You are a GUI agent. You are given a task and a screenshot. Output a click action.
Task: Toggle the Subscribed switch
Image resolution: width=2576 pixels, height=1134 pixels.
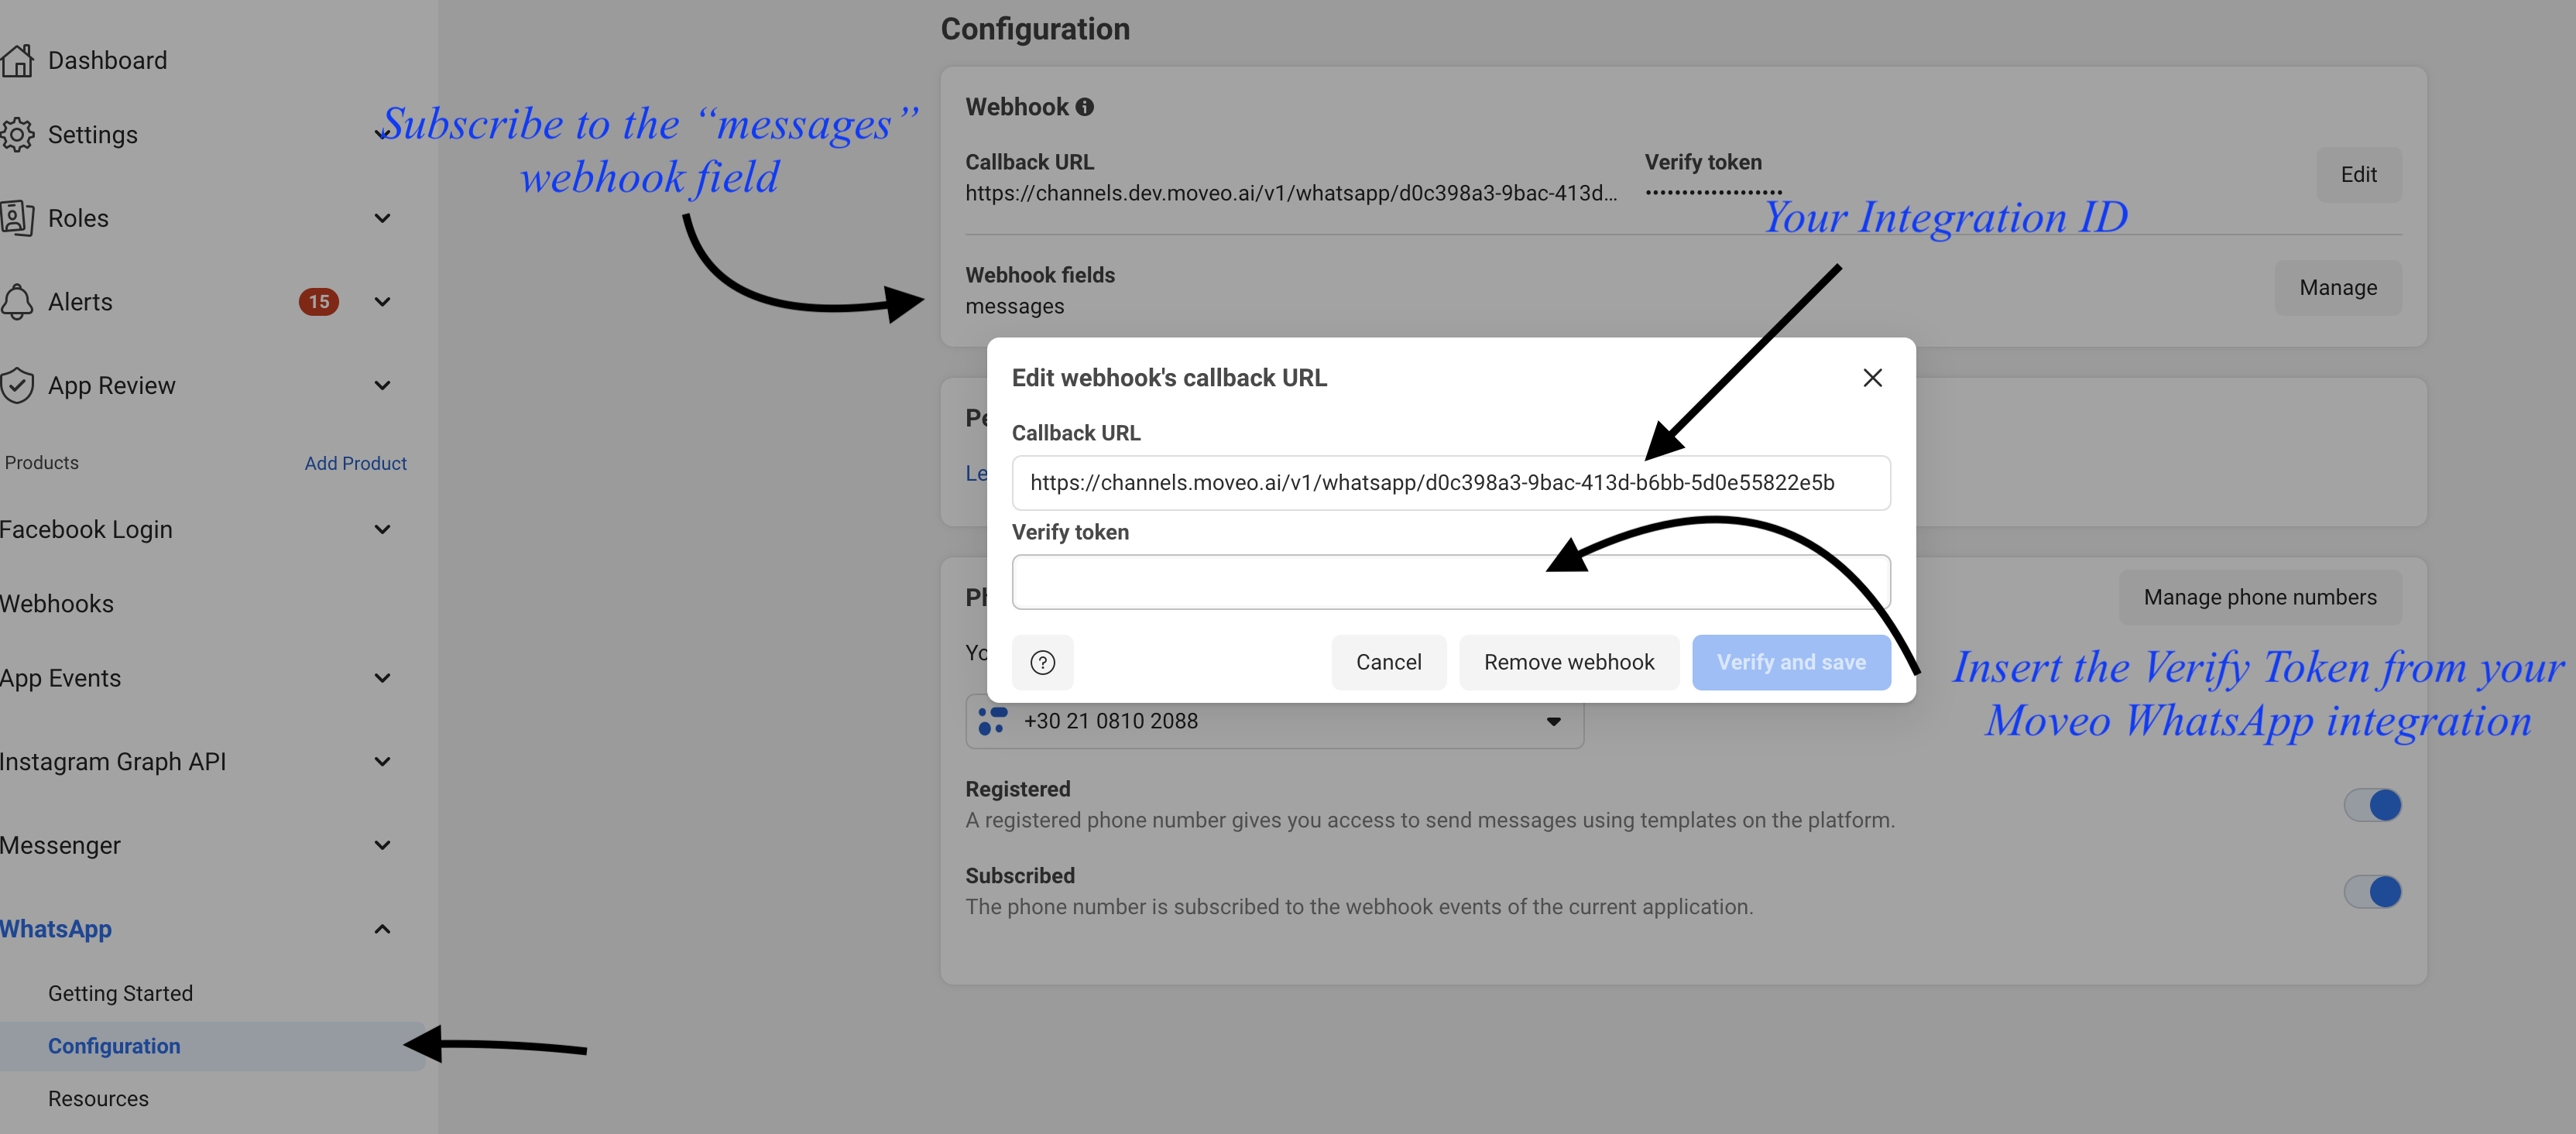pos(2372,891)
